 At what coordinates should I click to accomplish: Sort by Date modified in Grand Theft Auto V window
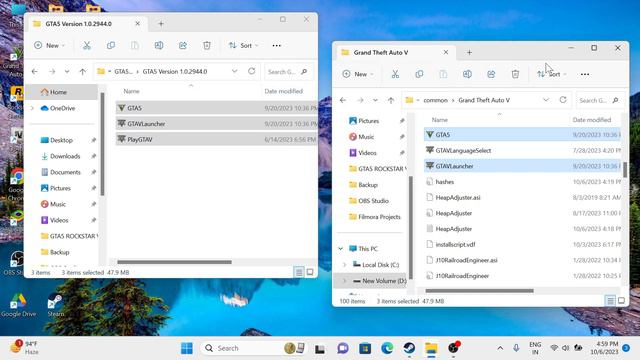(592, 120)
